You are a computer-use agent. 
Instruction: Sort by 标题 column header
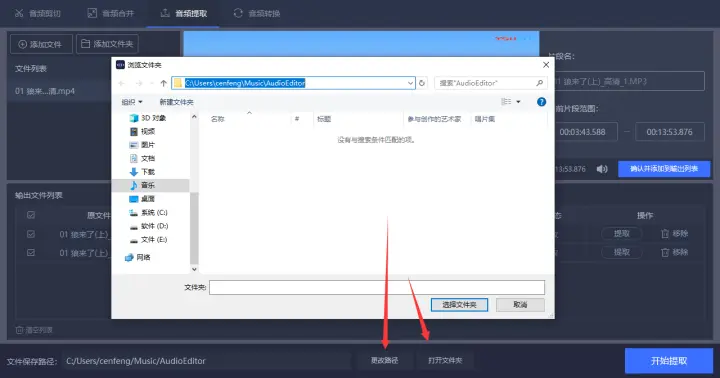click(x=324, y=119)
